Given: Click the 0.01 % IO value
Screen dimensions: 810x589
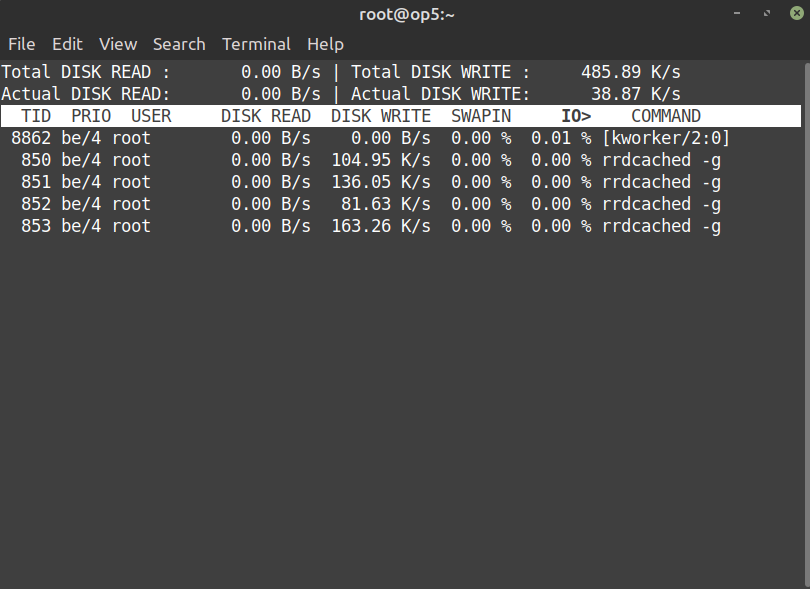Looking at the screenshot, I should (562, 138).
